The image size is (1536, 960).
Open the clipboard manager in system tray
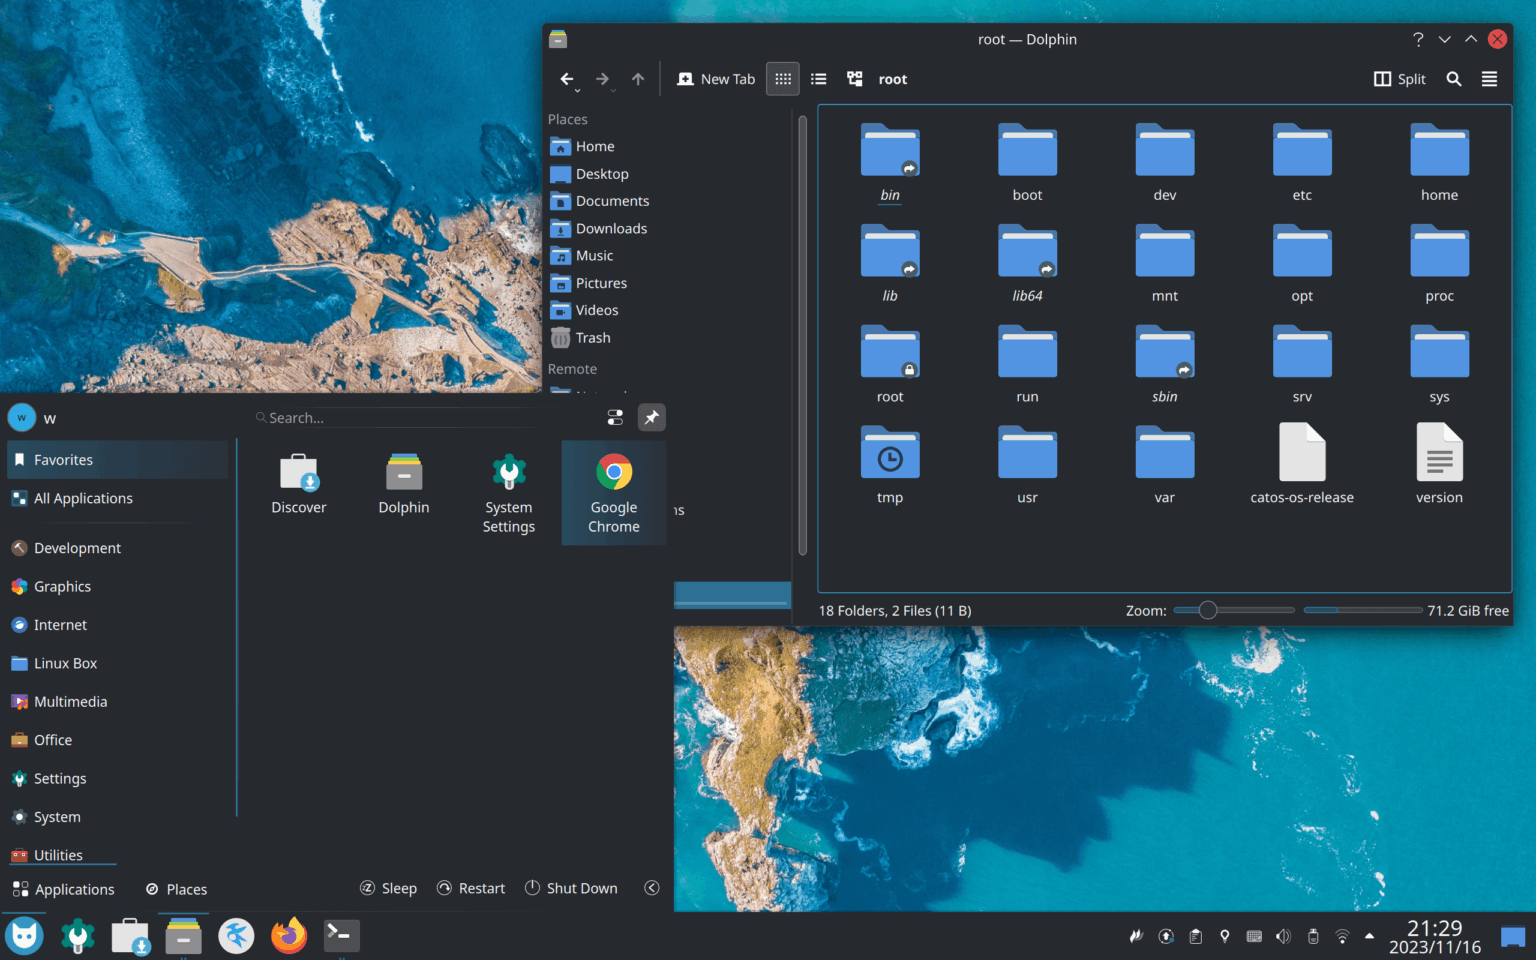1195,936
